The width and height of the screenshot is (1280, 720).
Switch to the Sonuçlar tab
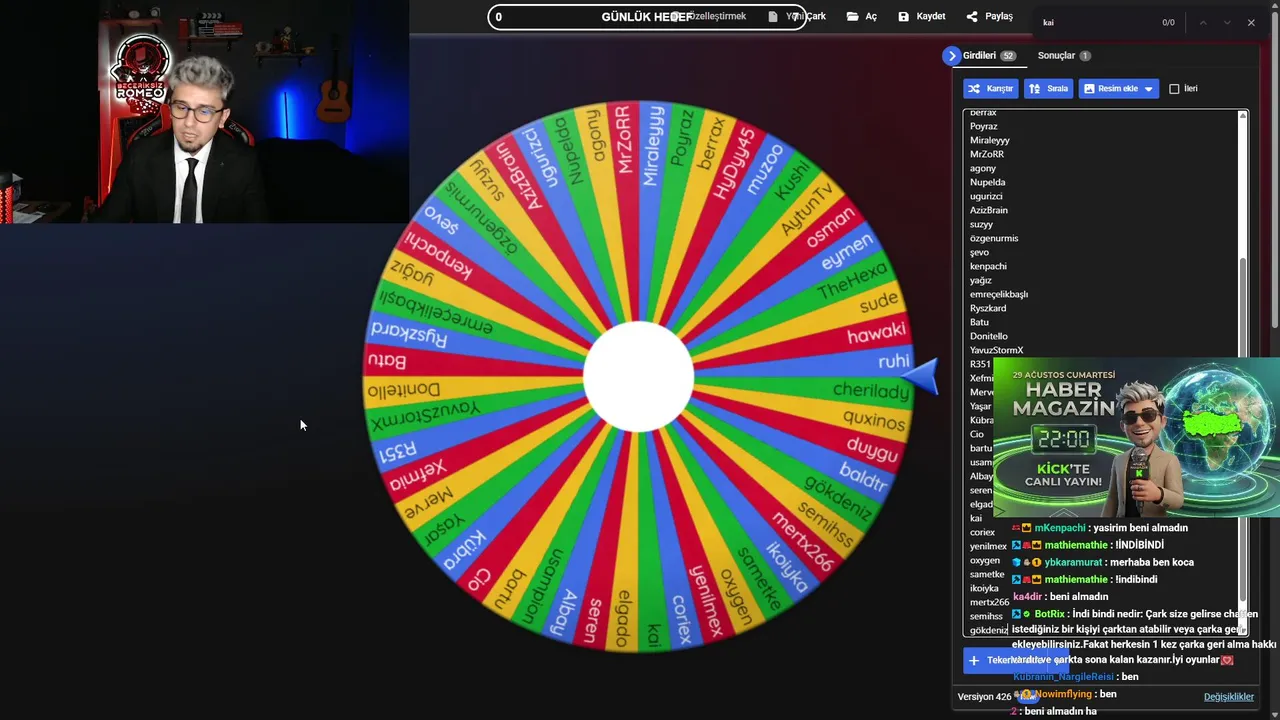[x=1064, y=56]
